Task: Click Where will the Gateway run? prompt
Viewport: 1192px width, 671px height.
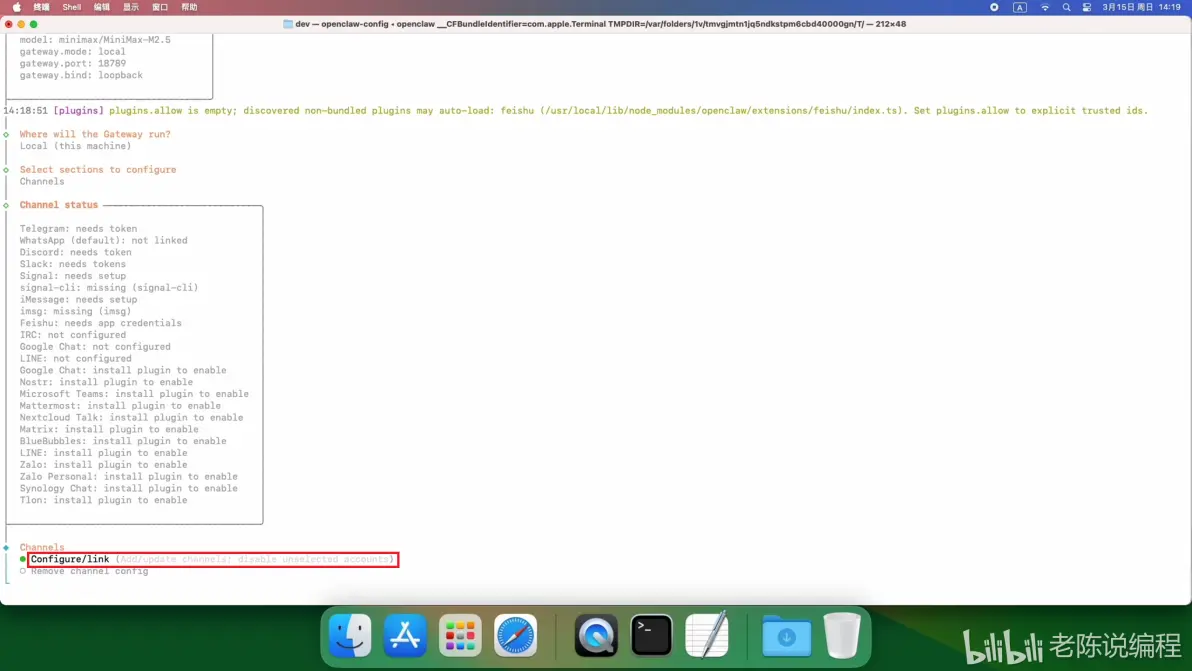Action: 95,135
